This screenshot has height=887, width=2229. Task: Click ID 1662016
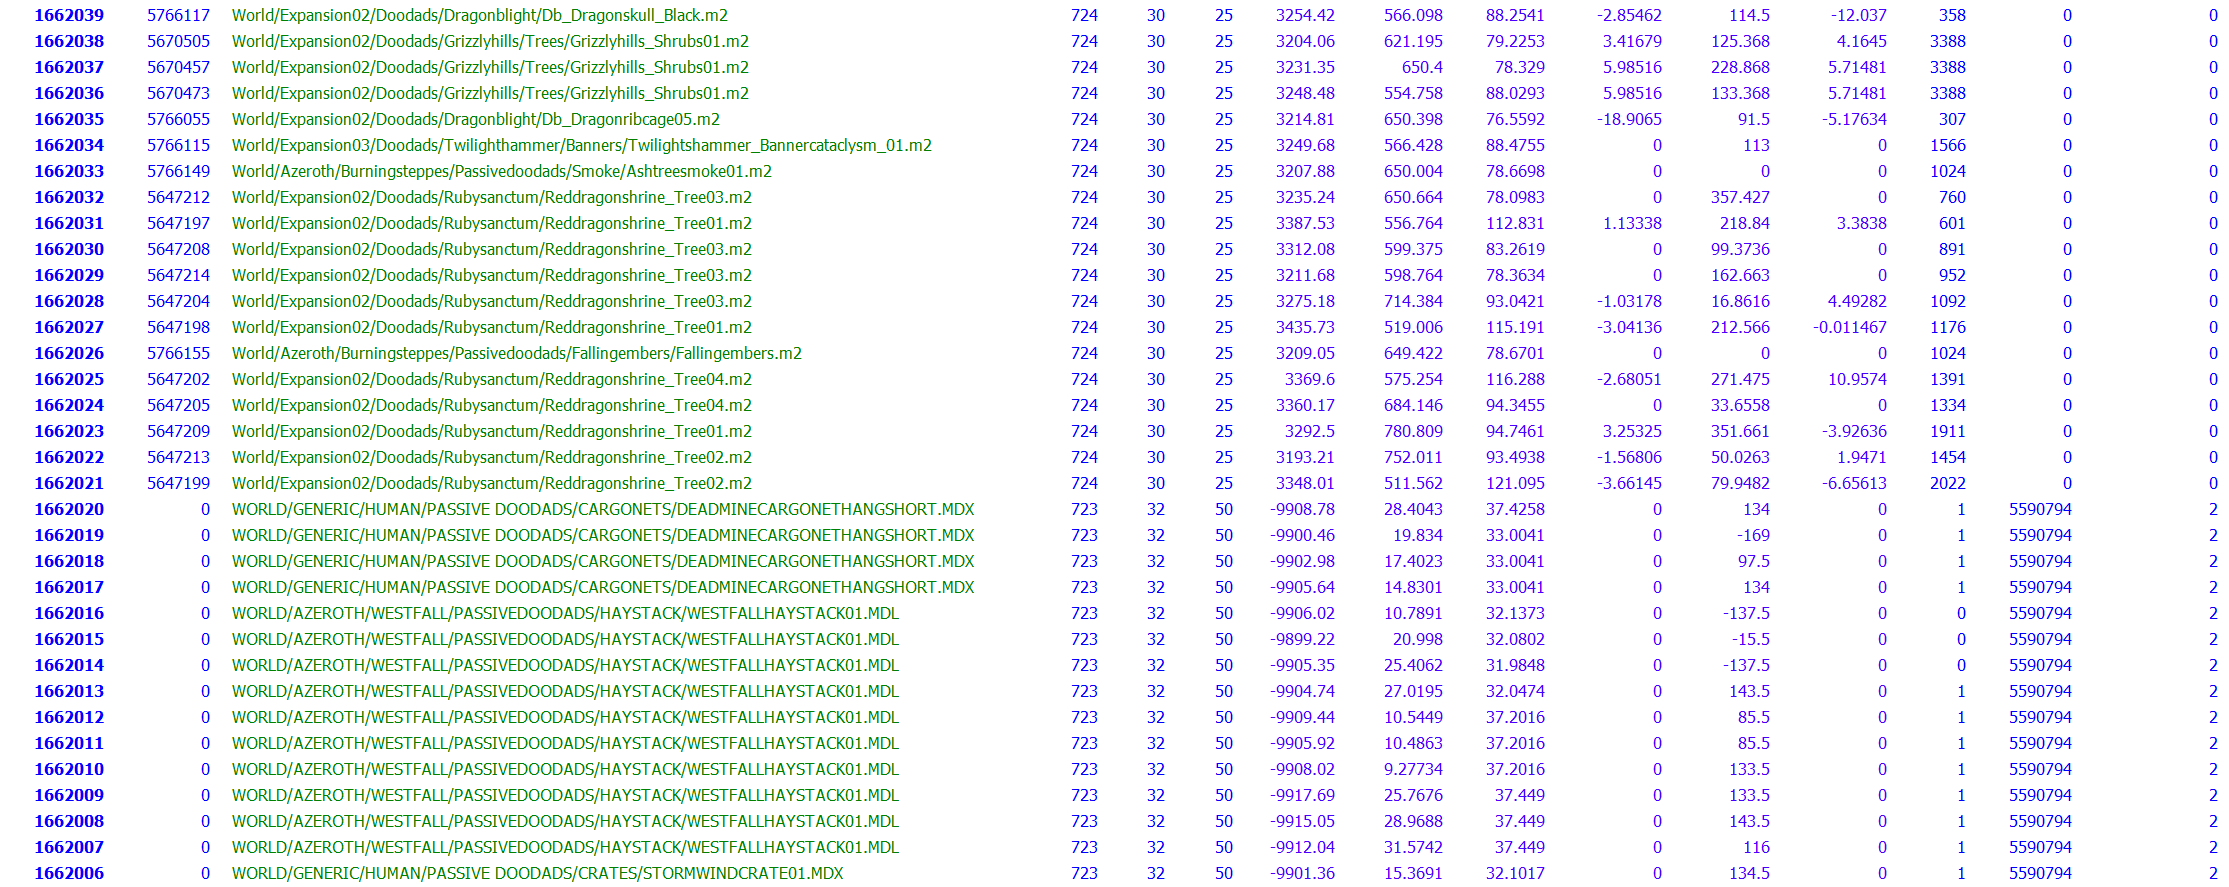(69, 613)
